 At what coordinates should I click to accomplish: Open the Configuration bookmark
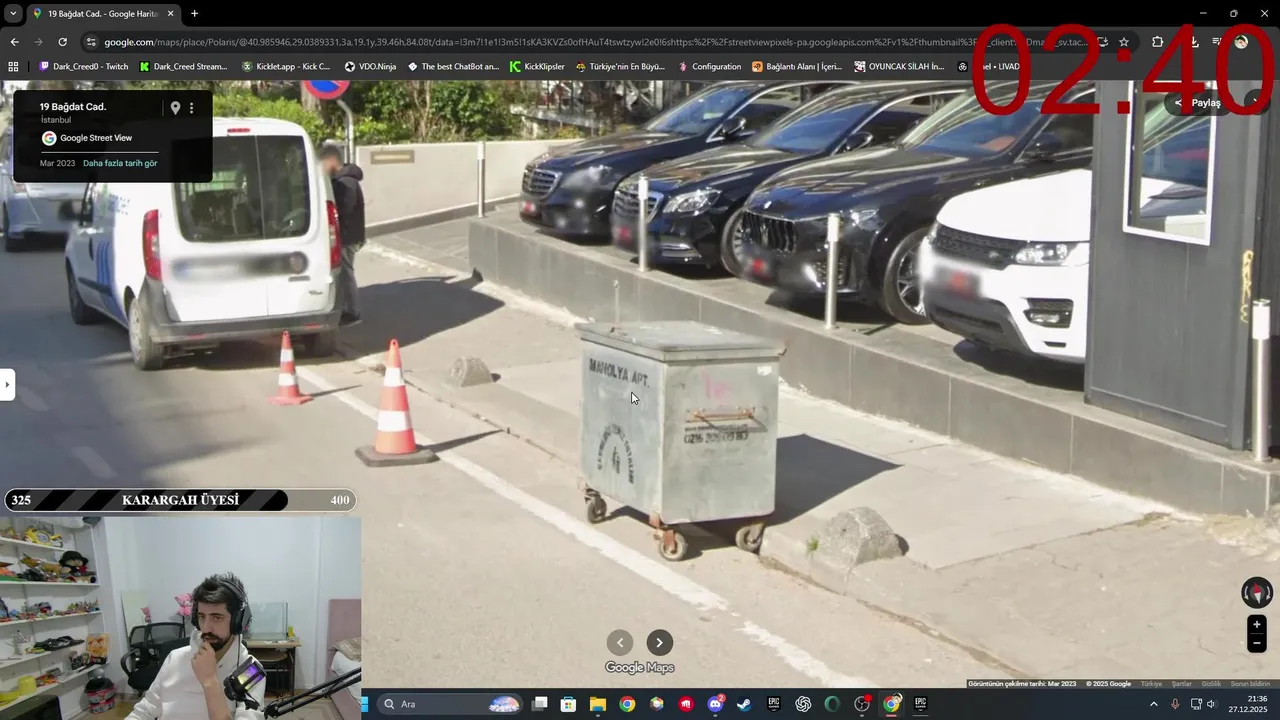[709, 66]
